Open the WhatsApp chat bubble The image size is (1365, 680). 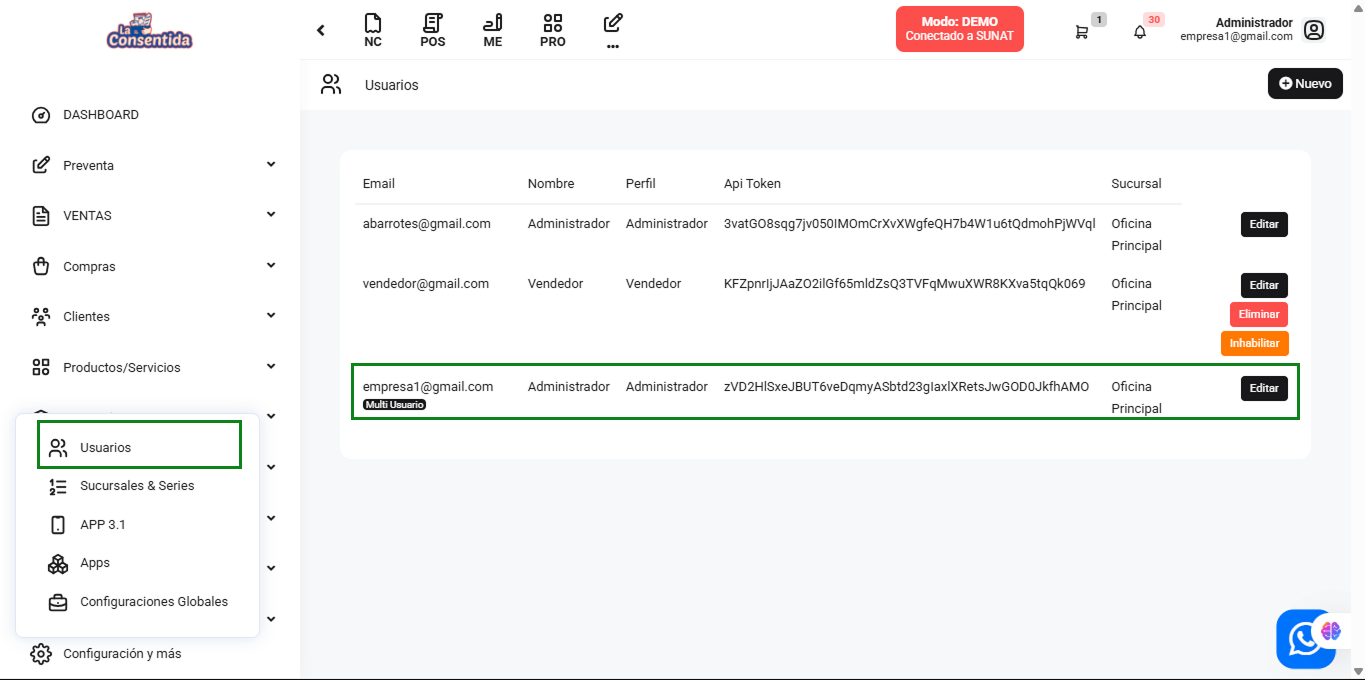tap(1304, 639)
